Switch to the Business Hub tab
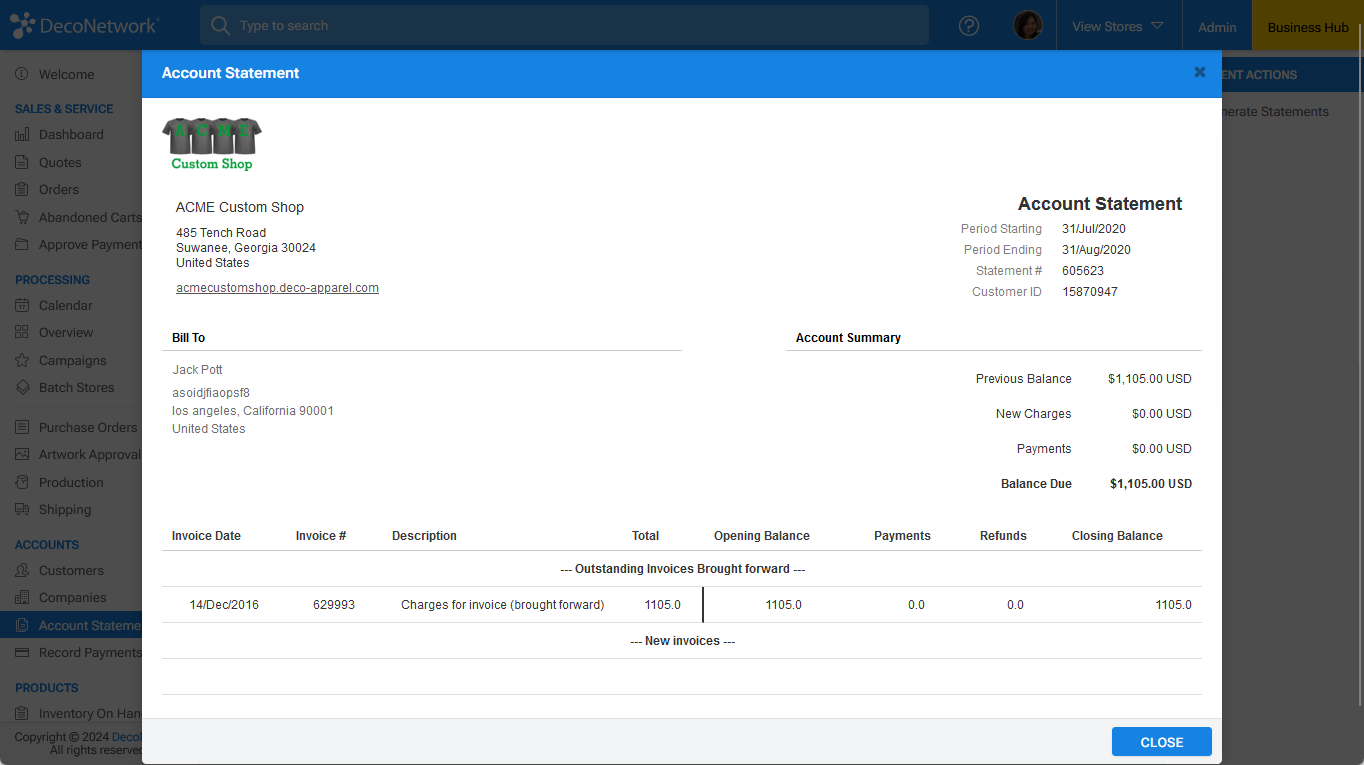 click(1307, 27)
